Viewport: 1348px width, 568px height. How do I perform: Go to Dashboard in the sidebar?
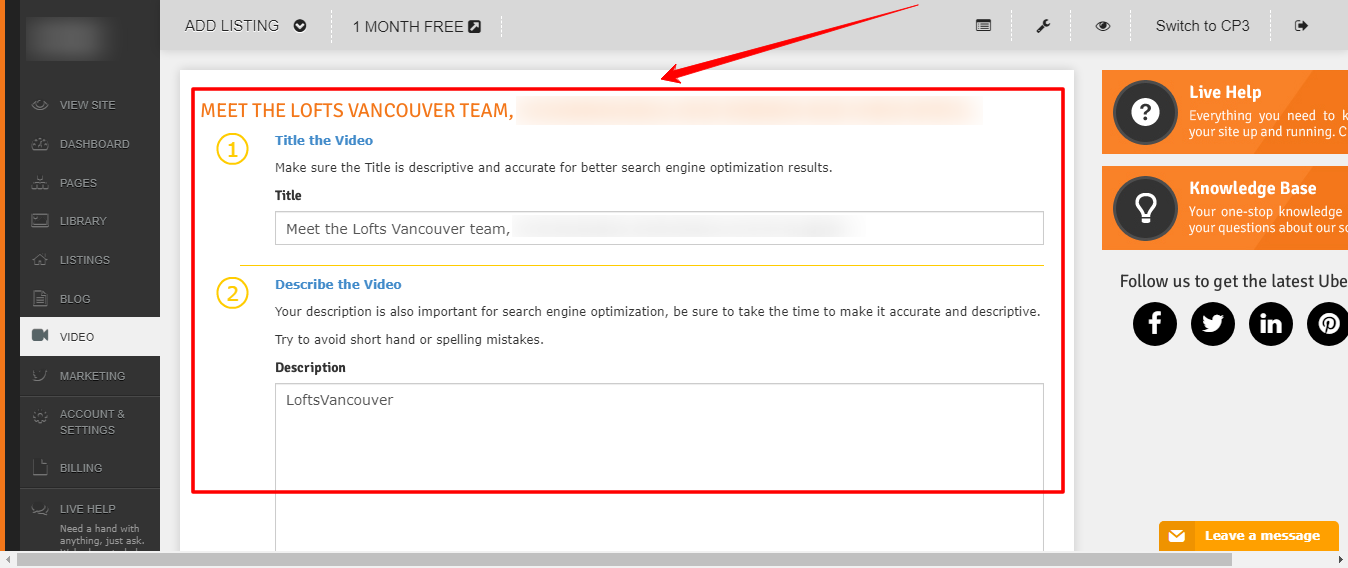tap(94, 144)
